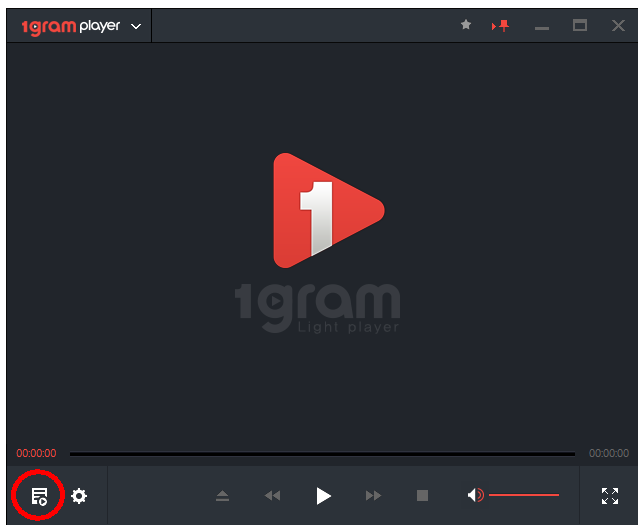644x526 pixels.
Task: Stop playback with the square button
Action: 422,496
